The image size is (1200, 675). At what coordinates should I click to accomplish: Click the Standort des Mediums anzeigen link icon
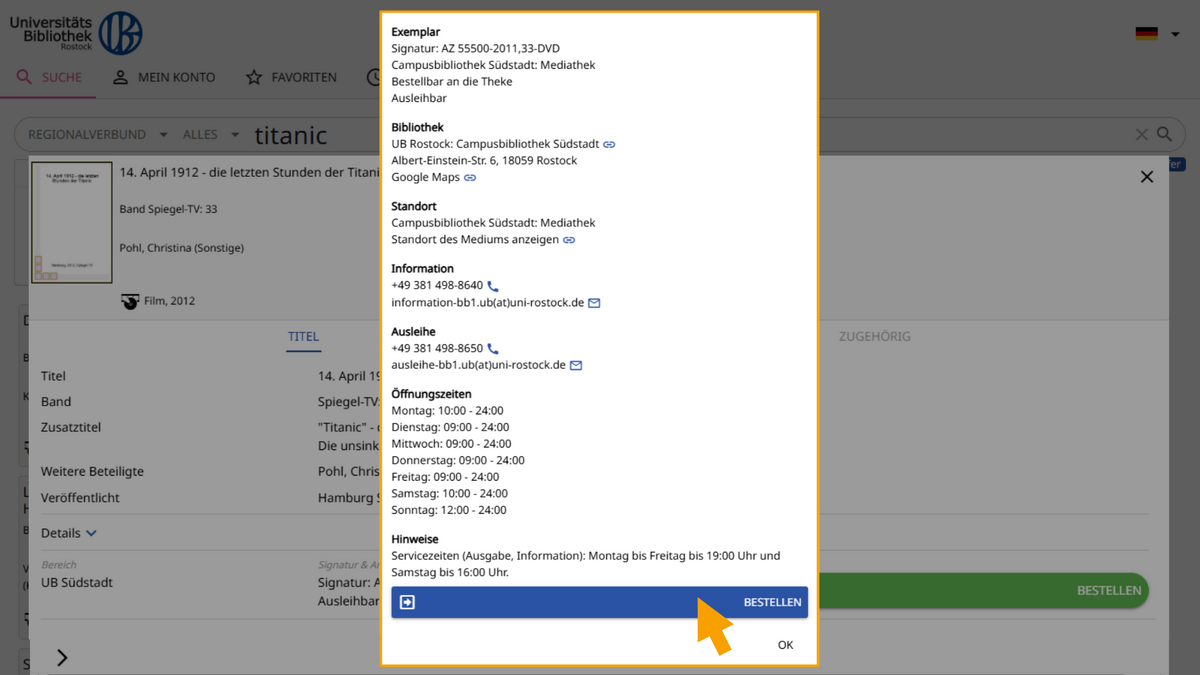[569, 240]
